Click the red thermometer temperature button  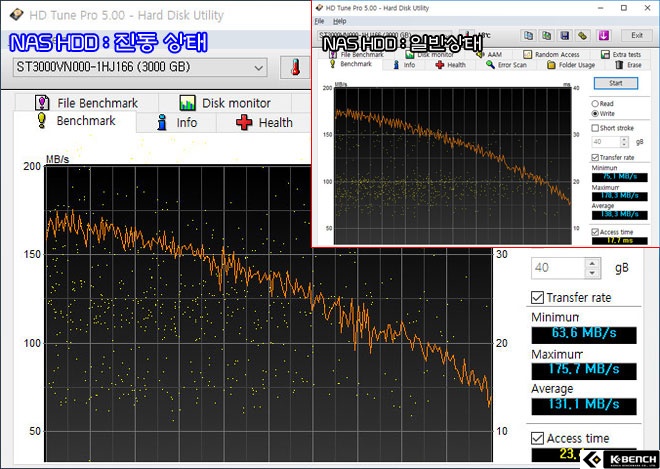[x=295, y=67]
